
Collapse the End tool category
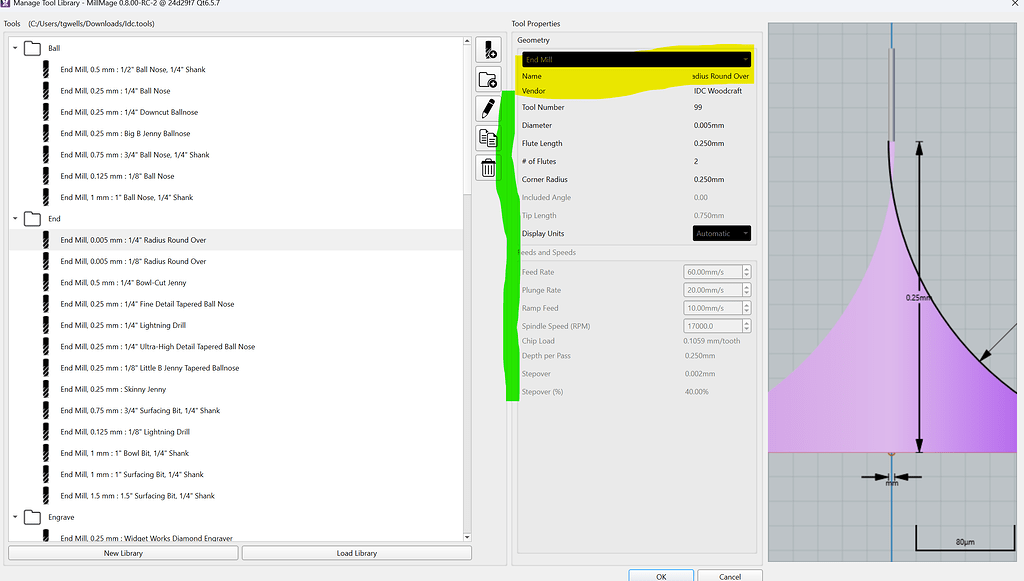tap(14, 218)
